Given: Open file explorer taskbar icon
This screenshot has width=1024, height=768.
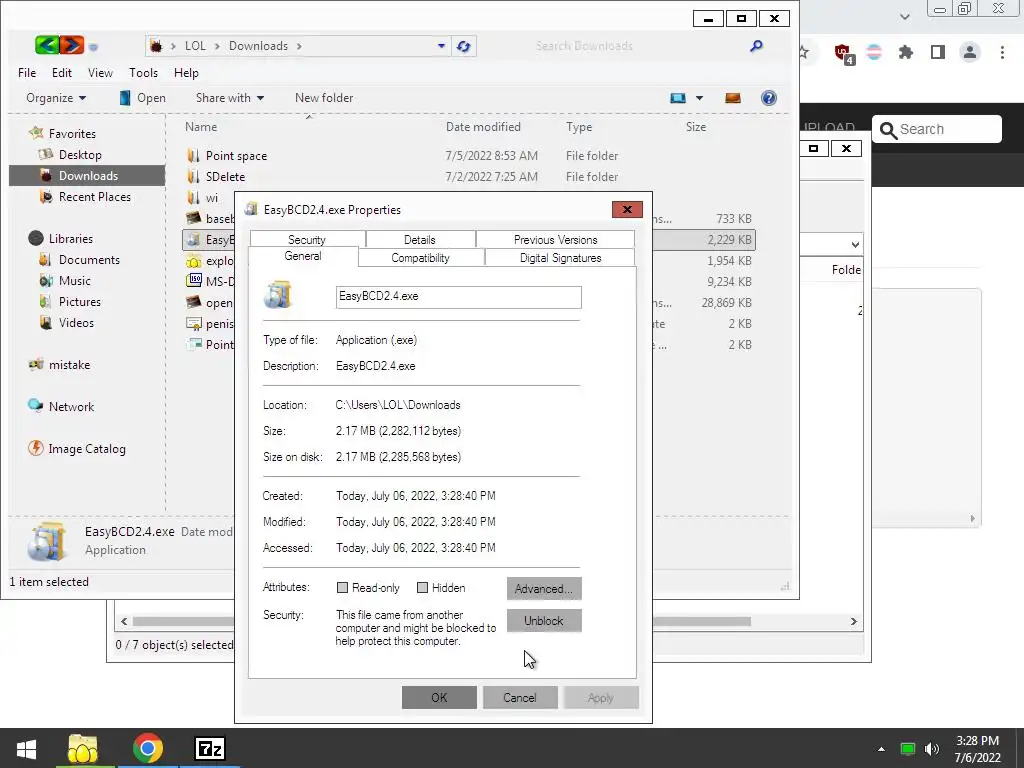Looking at the screenshot, I should point(83,748).
